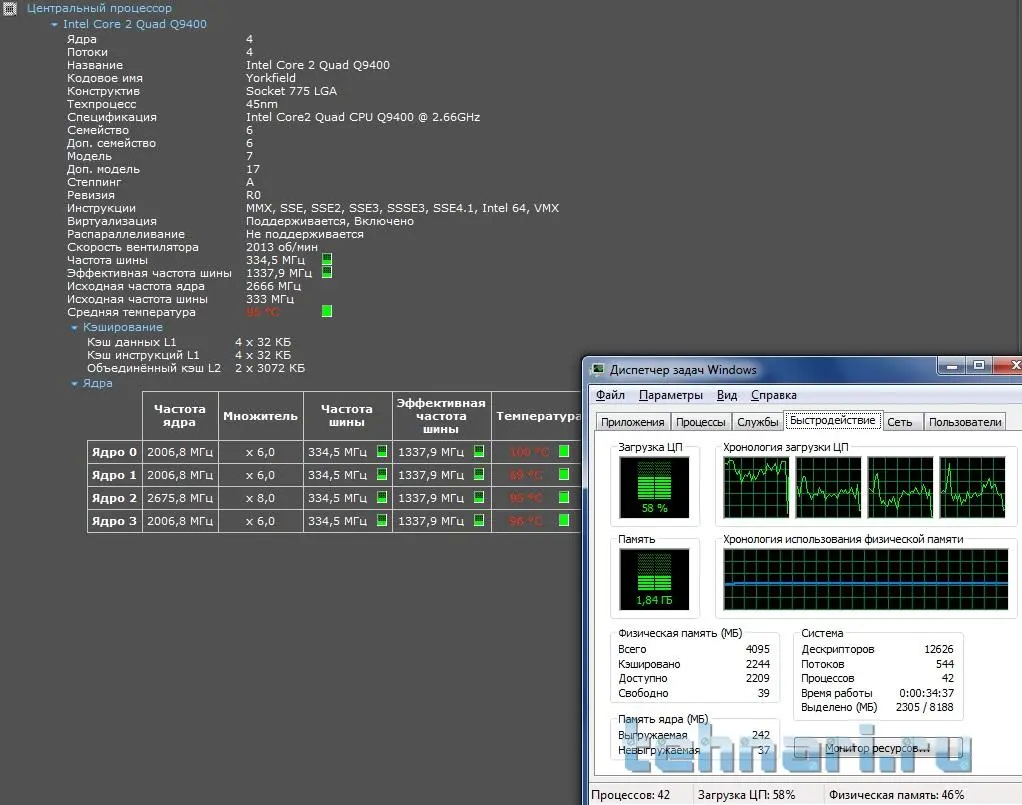Click green icon beside Частота шины value
The height and width of the screenshot is (805, 1022).
click(327, 260)
